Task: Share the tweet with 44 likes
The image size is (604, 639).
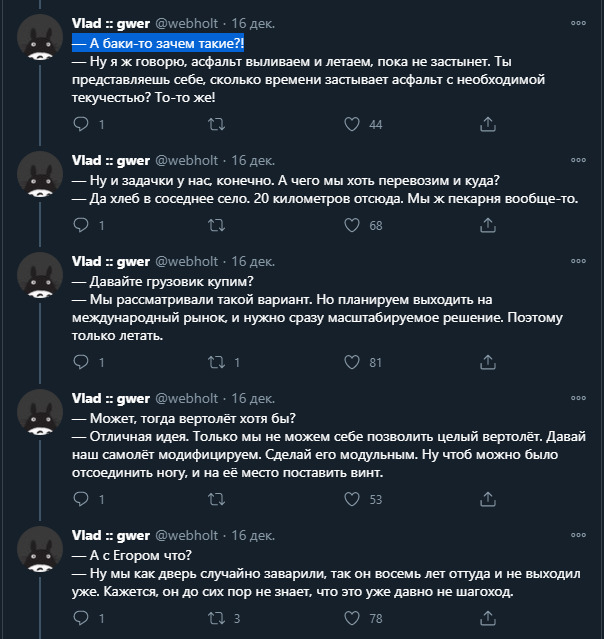Action: [x=488, y=125]
